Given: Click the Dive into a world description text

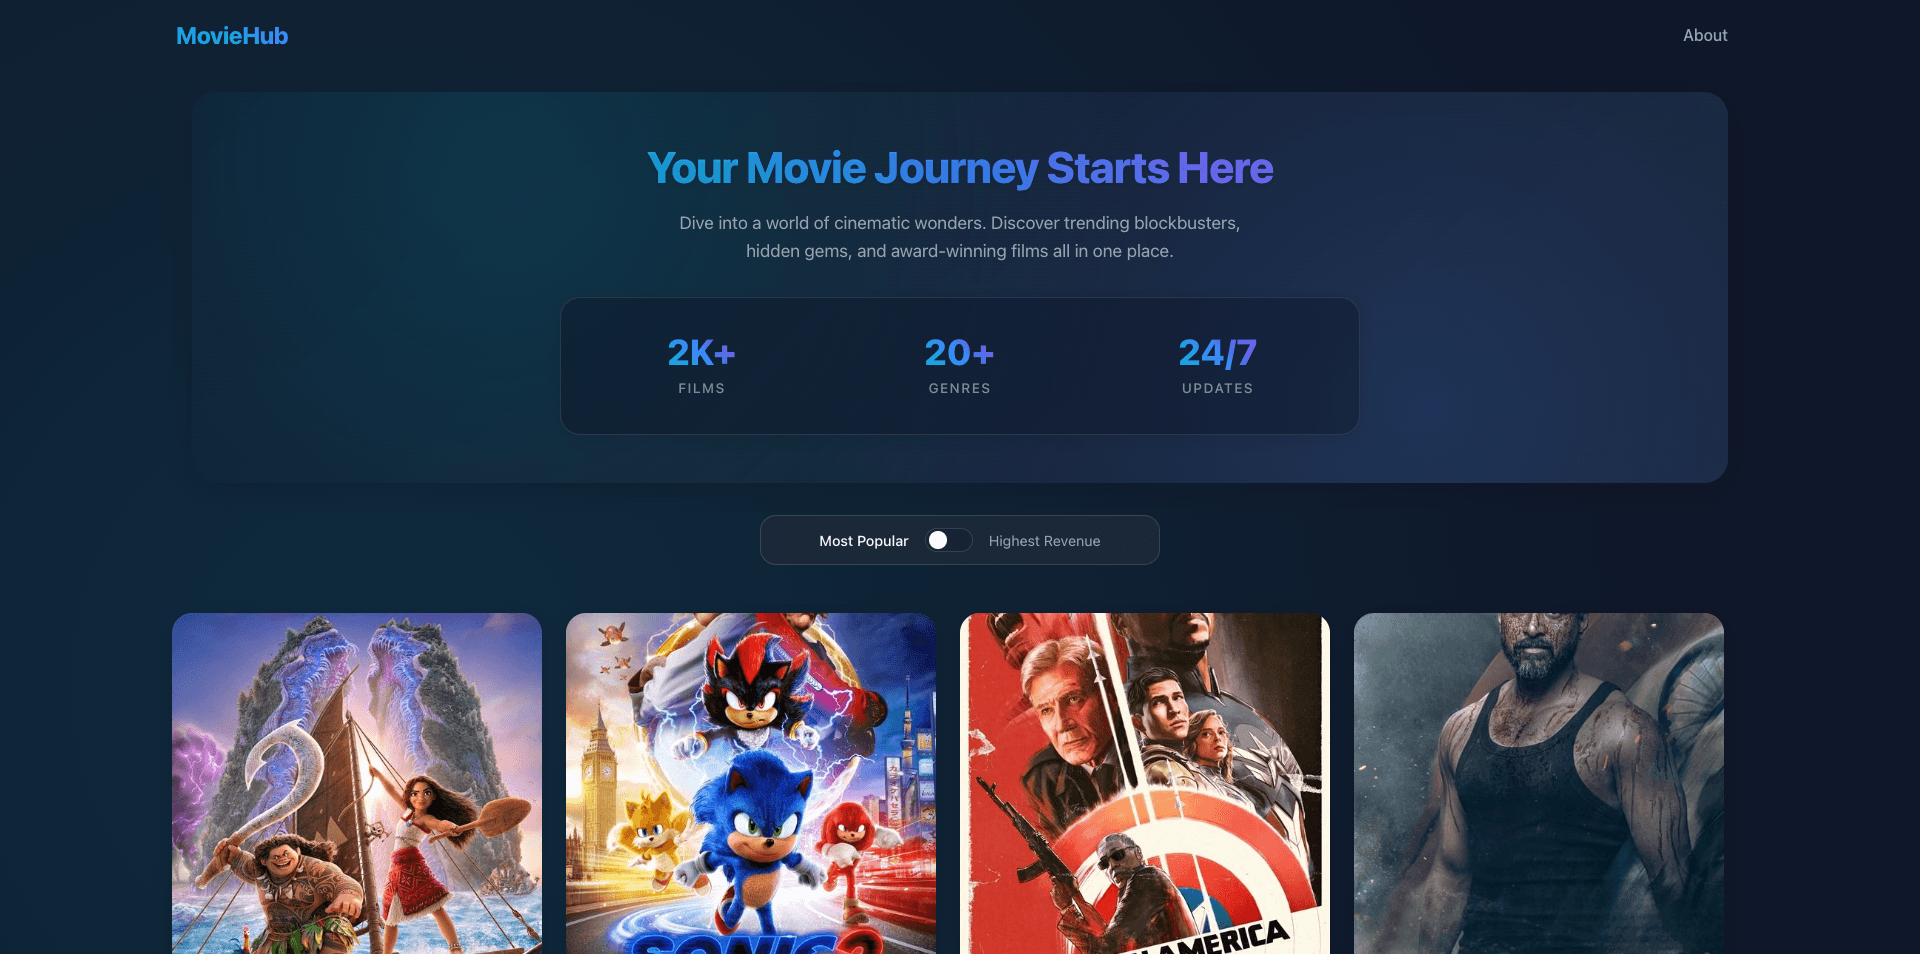Looking at the screenshot, I should (960, 237).
